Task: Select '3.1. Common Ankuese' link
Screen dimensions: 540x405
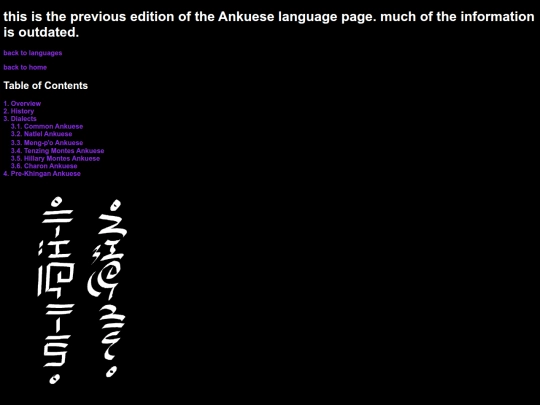Action: point(47,126)
